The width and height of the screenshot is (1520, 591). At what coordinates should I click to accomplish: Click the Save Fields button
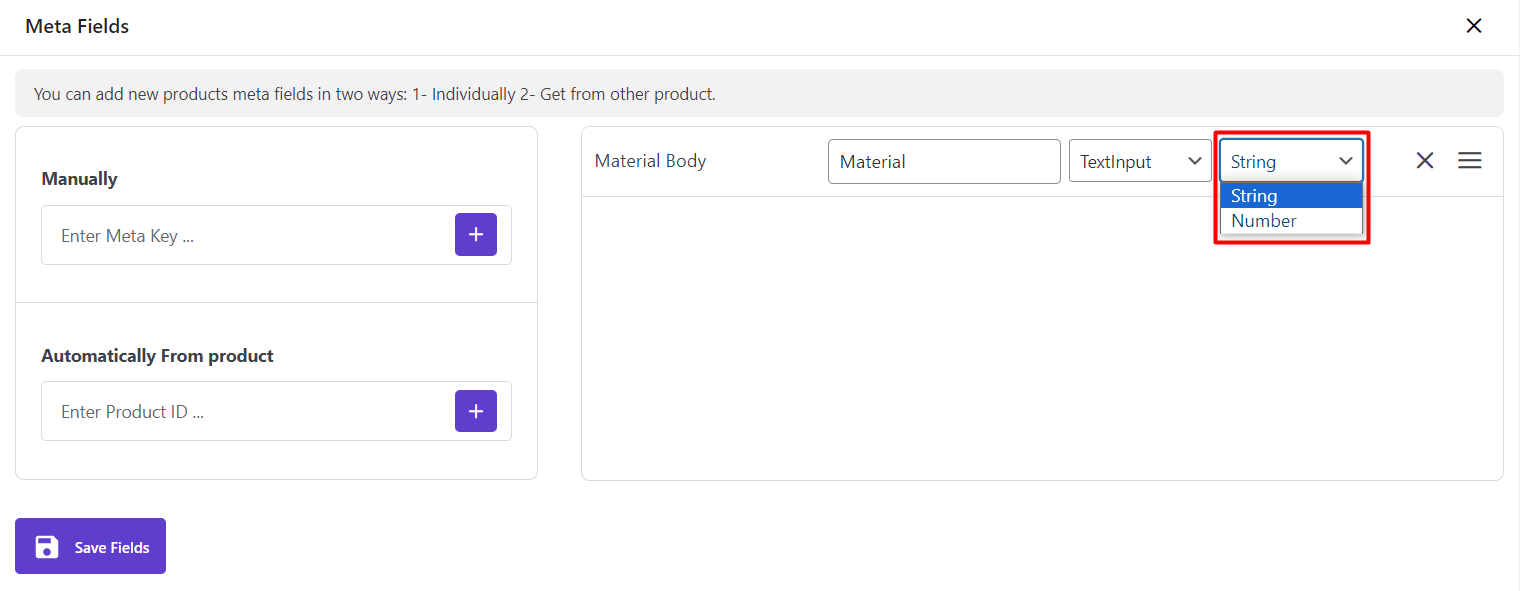coord(90,546)
